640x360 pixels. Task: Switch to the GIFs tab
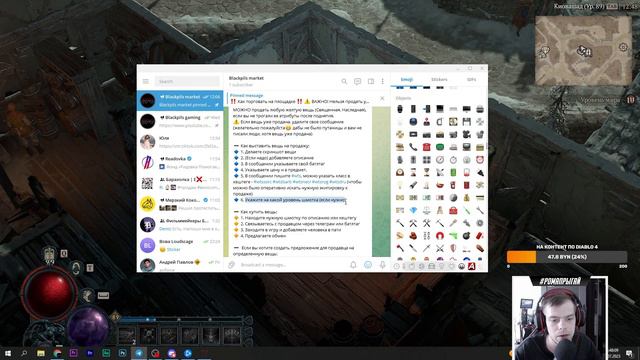(x=471, y=79)
